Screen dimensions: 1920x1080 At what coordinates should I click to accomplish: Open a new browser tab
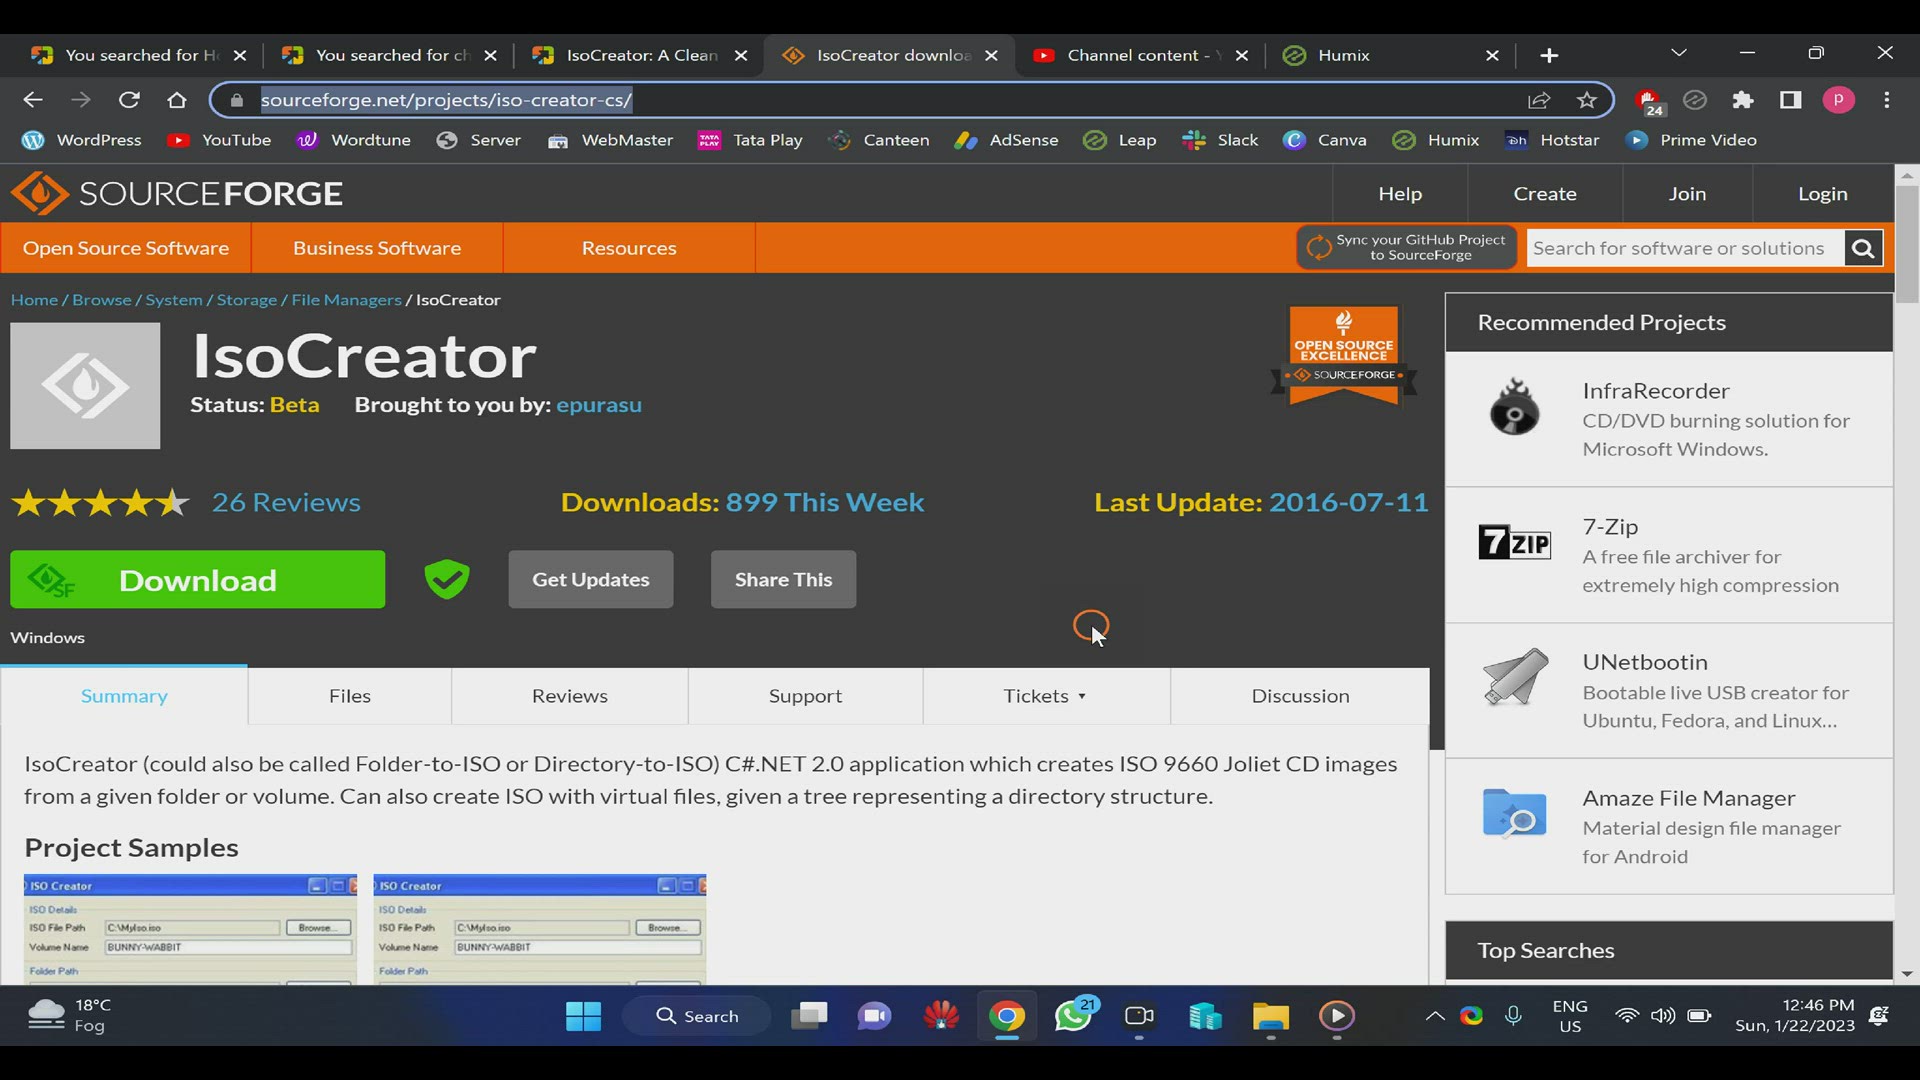coord(1549,56)
